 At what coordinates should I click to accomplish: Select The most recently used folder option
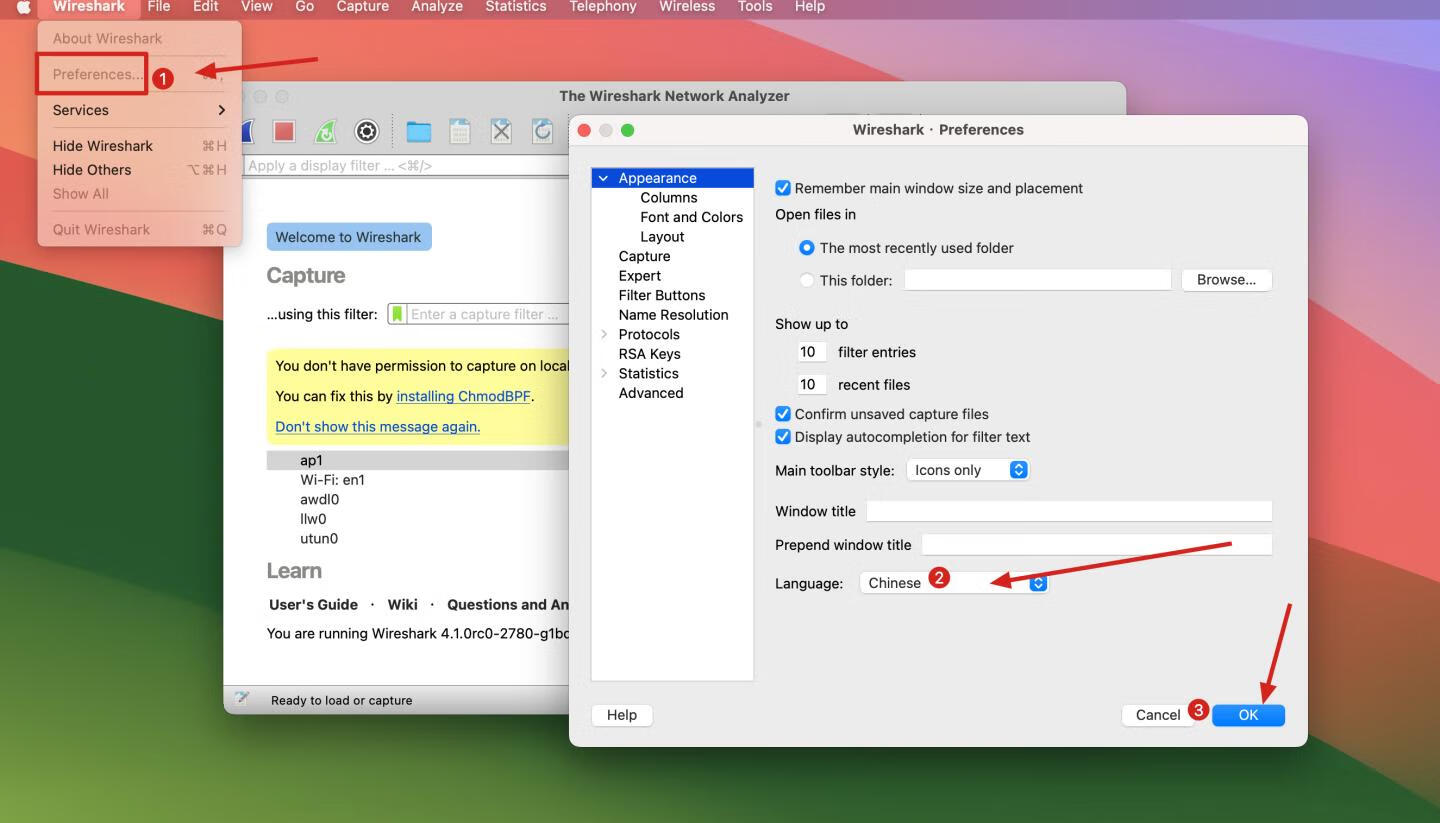[x=806, y=248]
